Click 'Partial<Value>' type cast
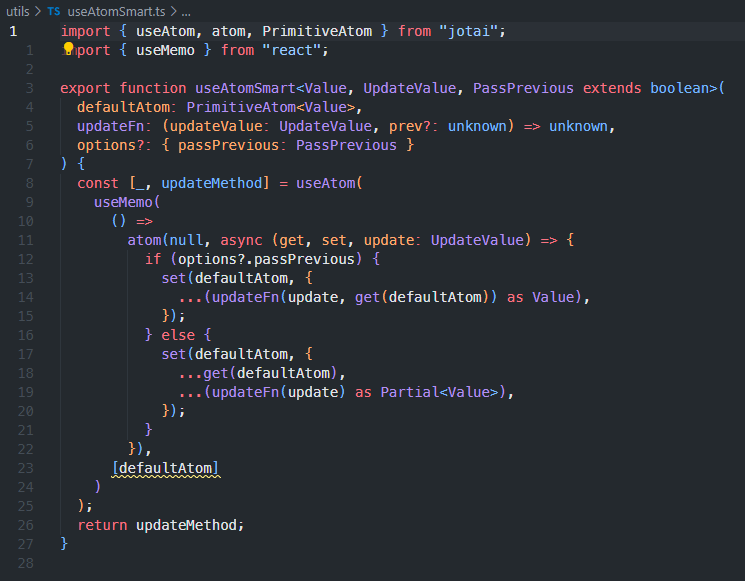745x581 pixels. (x=439, y=392)
